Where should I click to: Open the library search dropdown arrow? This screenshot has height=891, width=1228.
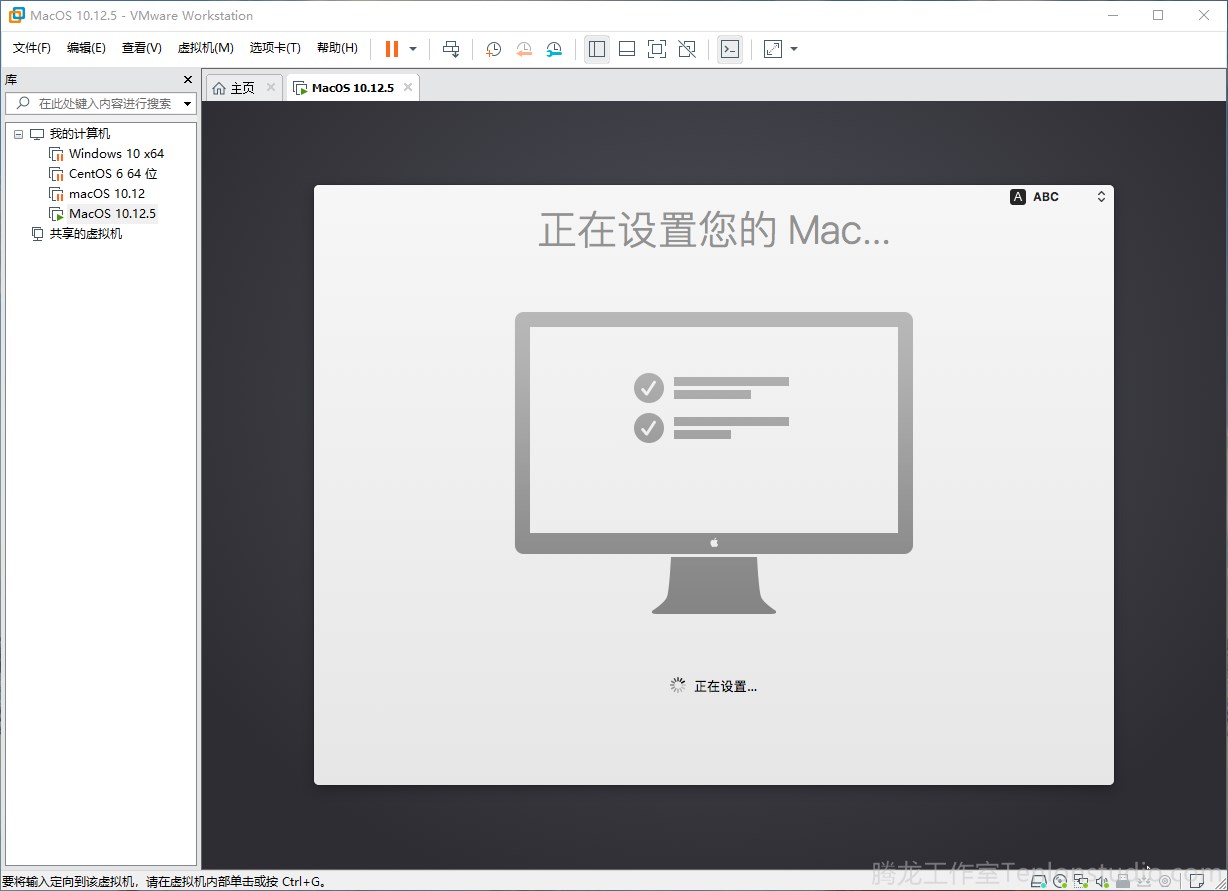(x=187, y=104)
